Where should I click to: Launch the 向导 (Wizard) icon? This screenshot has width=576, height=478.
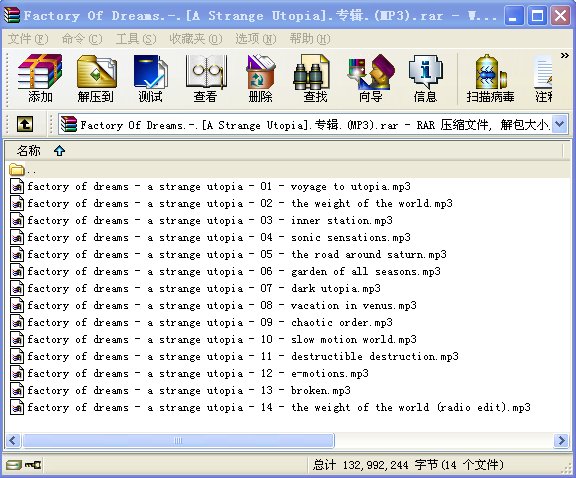(x=370, y=78)
